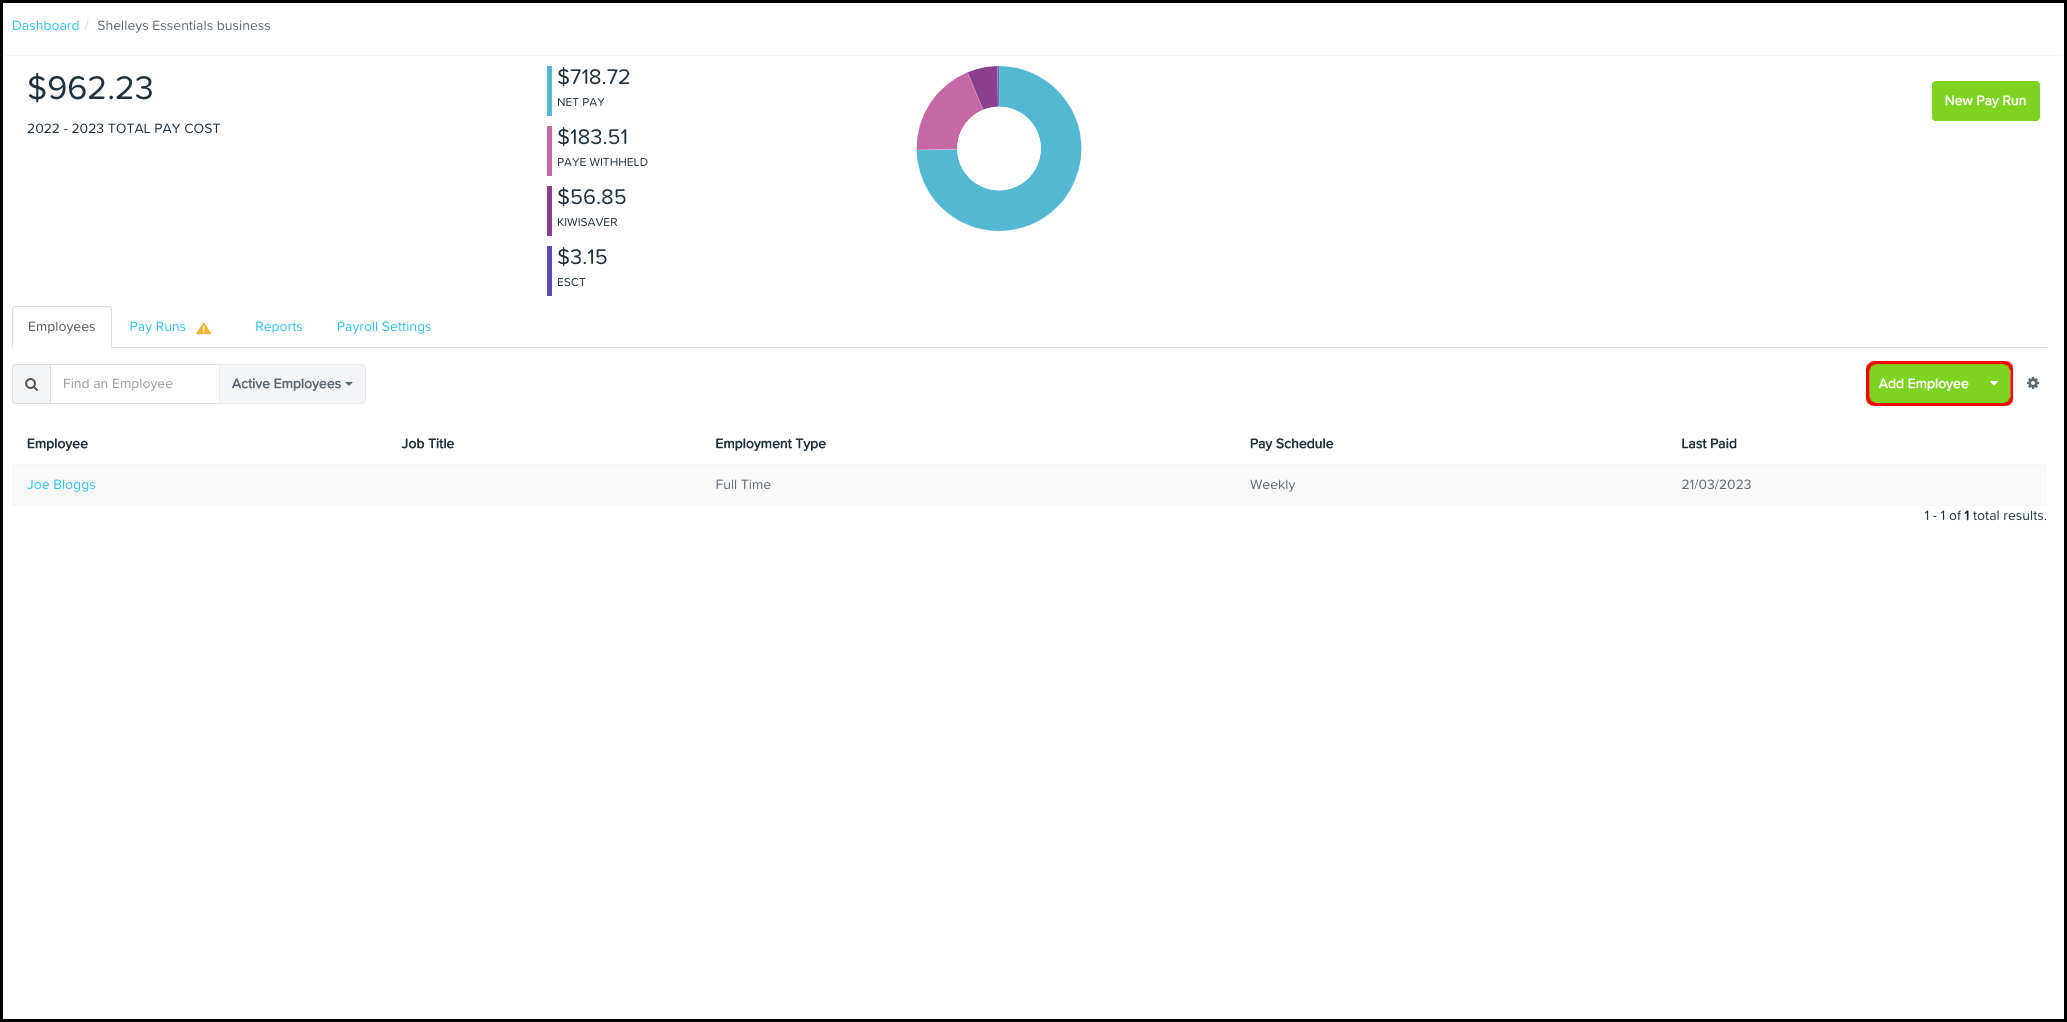2067x1022 pixels.
Task: Expand the Add Employee dropdown arrow
Action: [x=1993, y=383]
